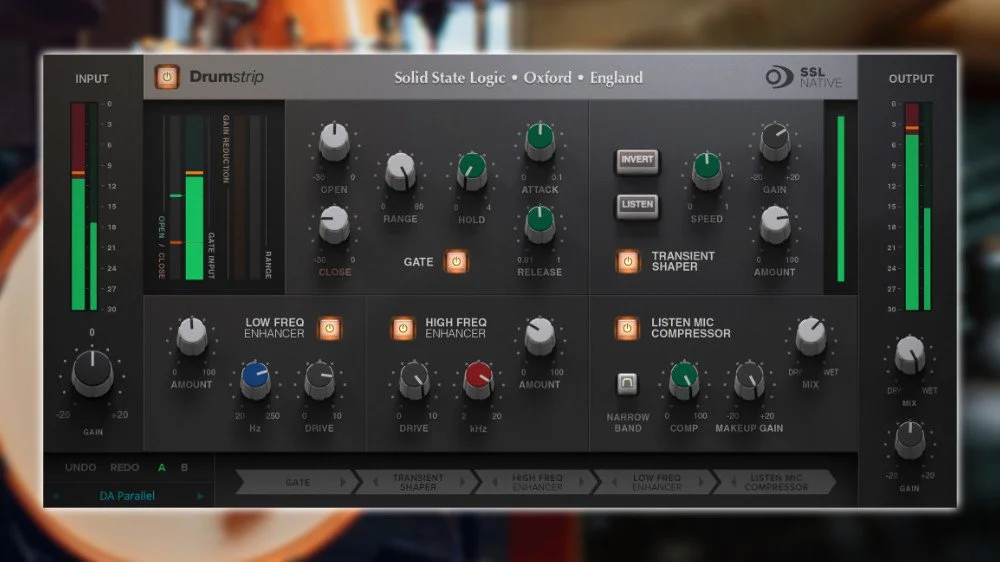The width and height of the screenshot is (1000, 562).
Task: Click the Low Freq Enhancer DRIVE knob
Action: pyautogui.click(x=320, y=380)
